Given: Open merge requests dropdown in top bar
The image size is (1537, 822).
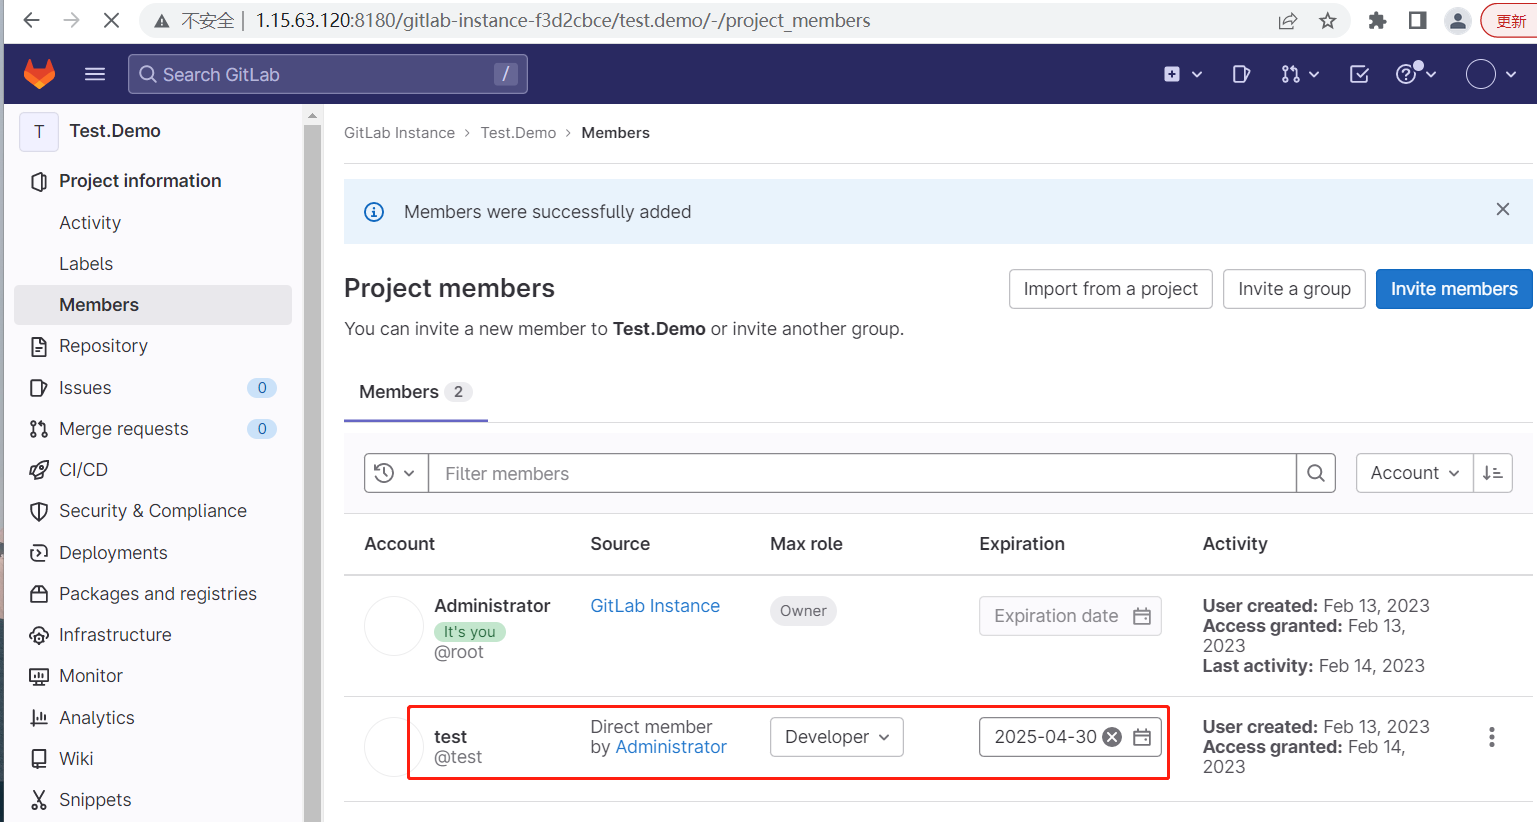Looking at the screenshot, I should [1300, 74].
